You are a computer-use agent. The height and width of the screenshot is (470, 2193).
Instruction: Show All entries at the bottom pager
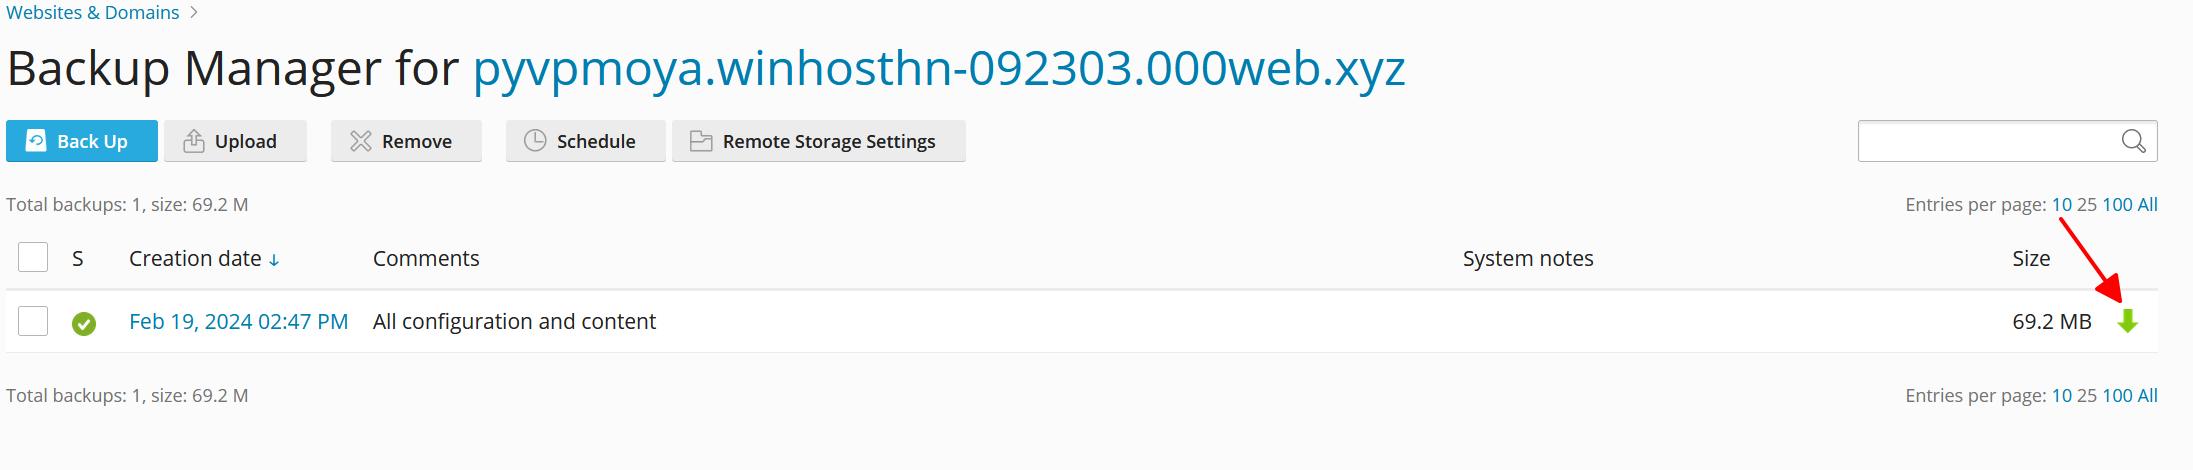pyautogui.click(x=2148, y=395)
